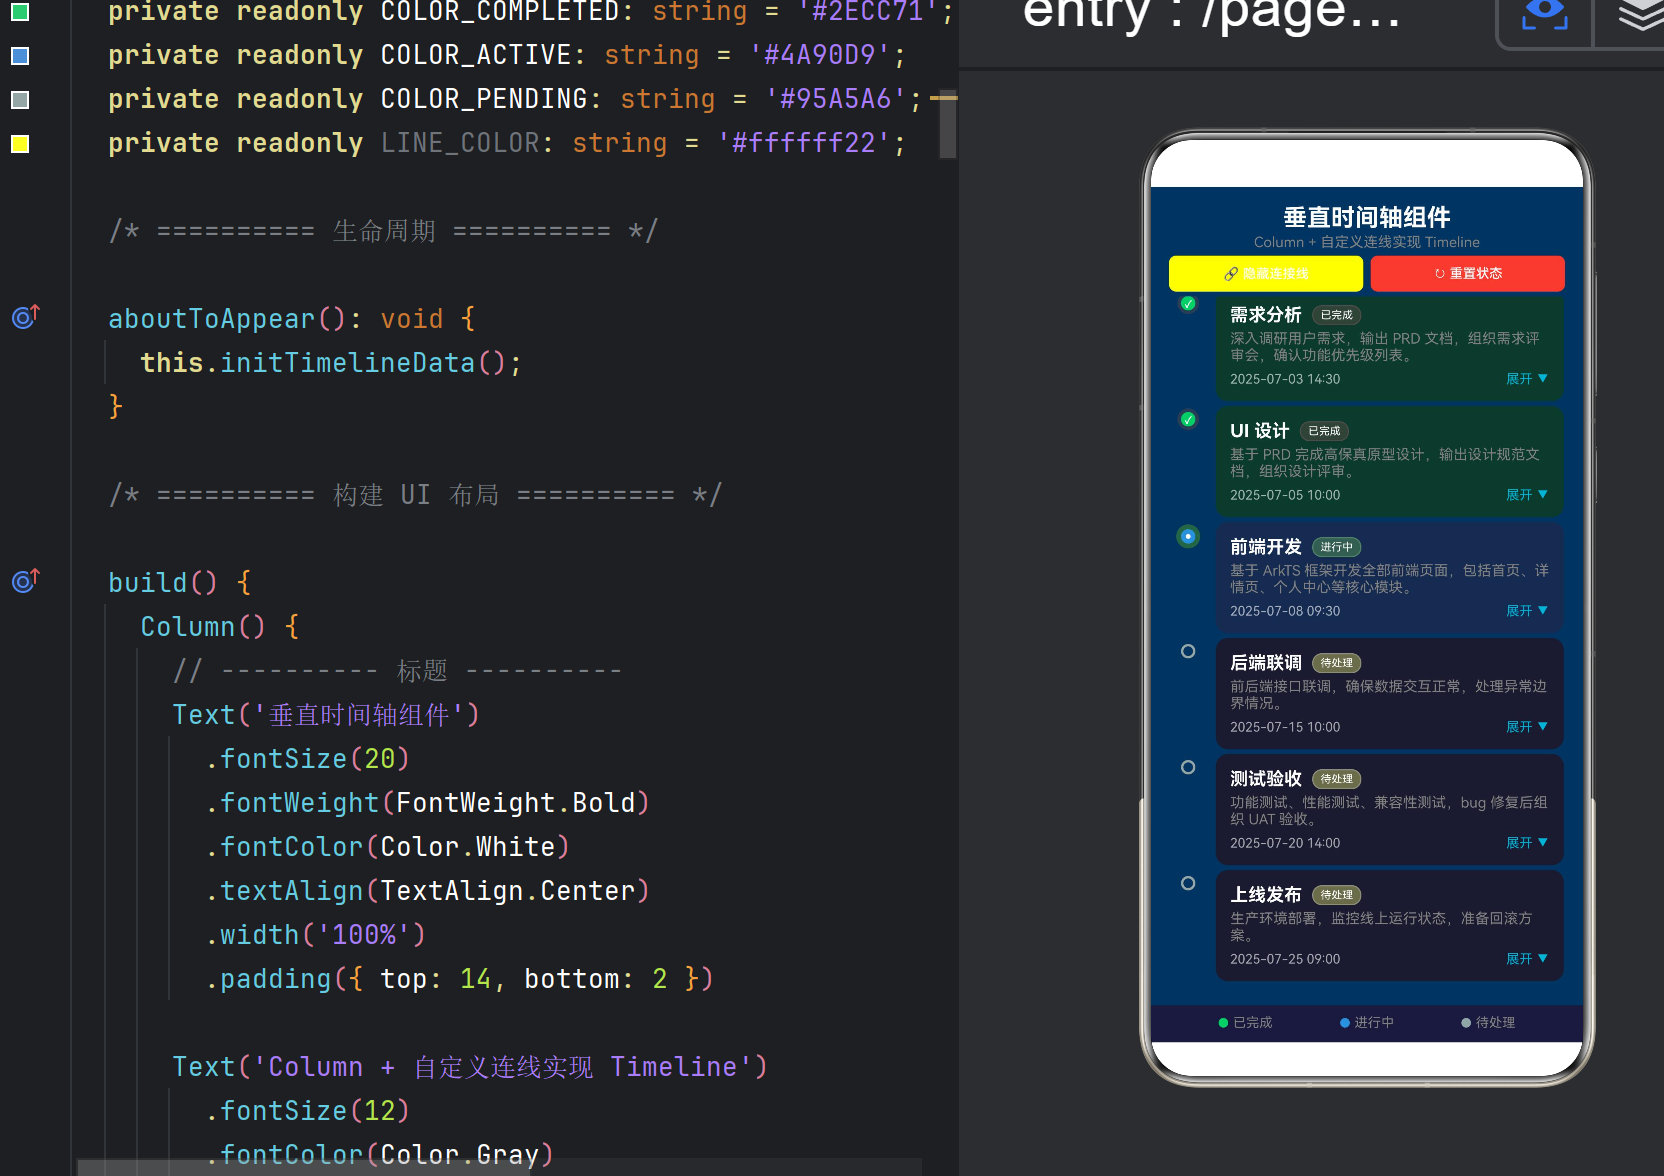The image size is (1664, 1176).
Task: Click the aboutToAppear method name
Action: point(211,319)
